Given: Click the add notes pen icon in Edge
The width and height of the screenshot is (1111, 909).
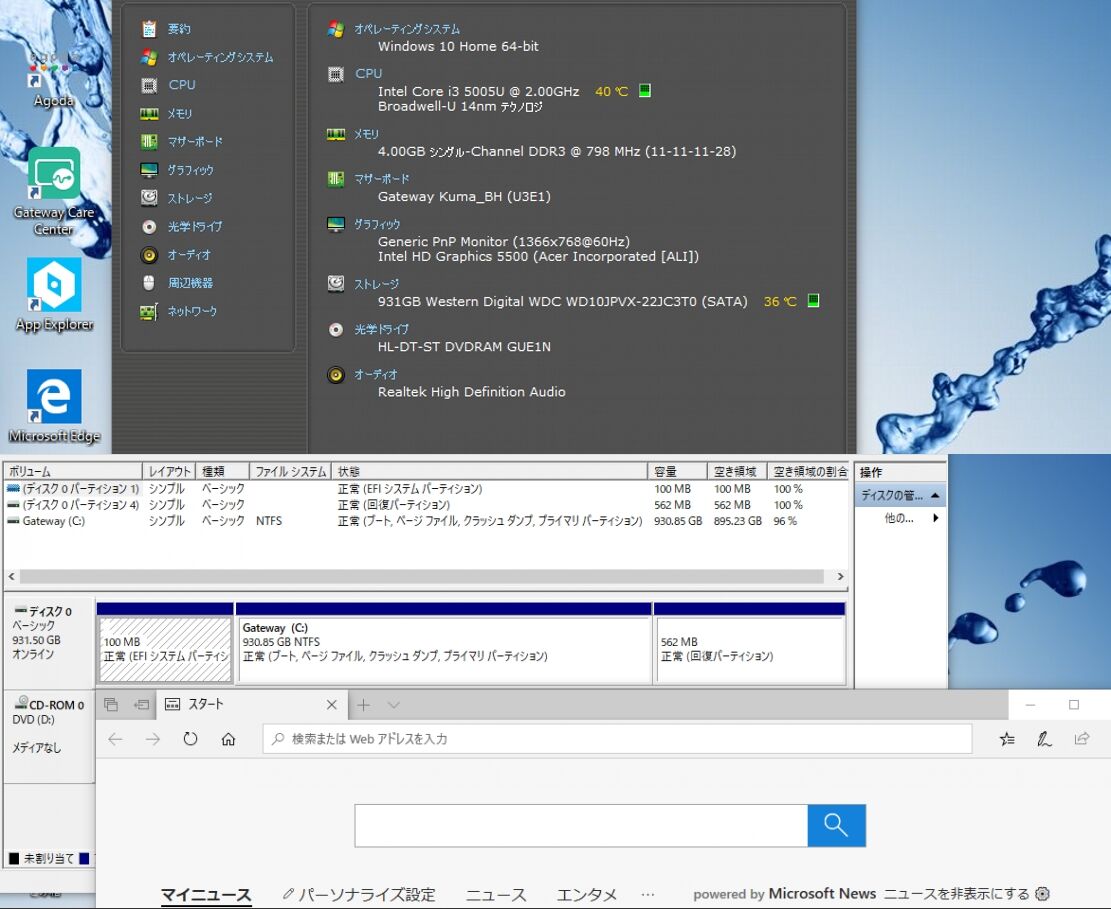Looking at the screenshot, I should click(x=1044, y=740).
